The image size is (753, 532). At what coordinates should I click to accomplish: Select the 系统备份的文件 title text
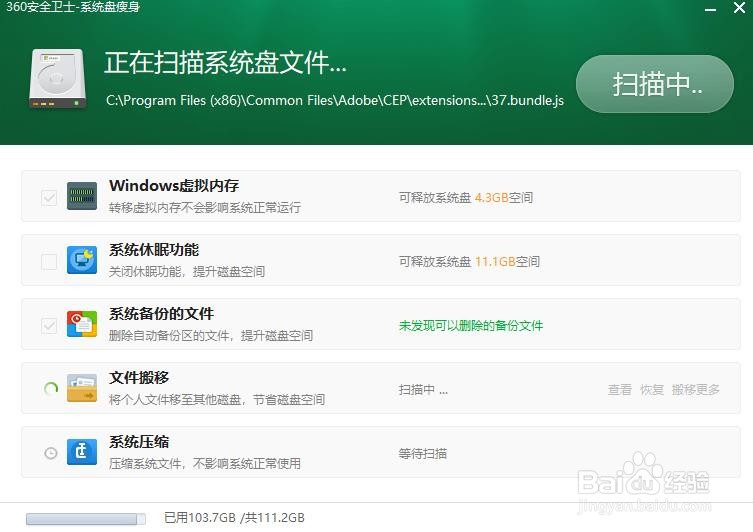[161, 314]
